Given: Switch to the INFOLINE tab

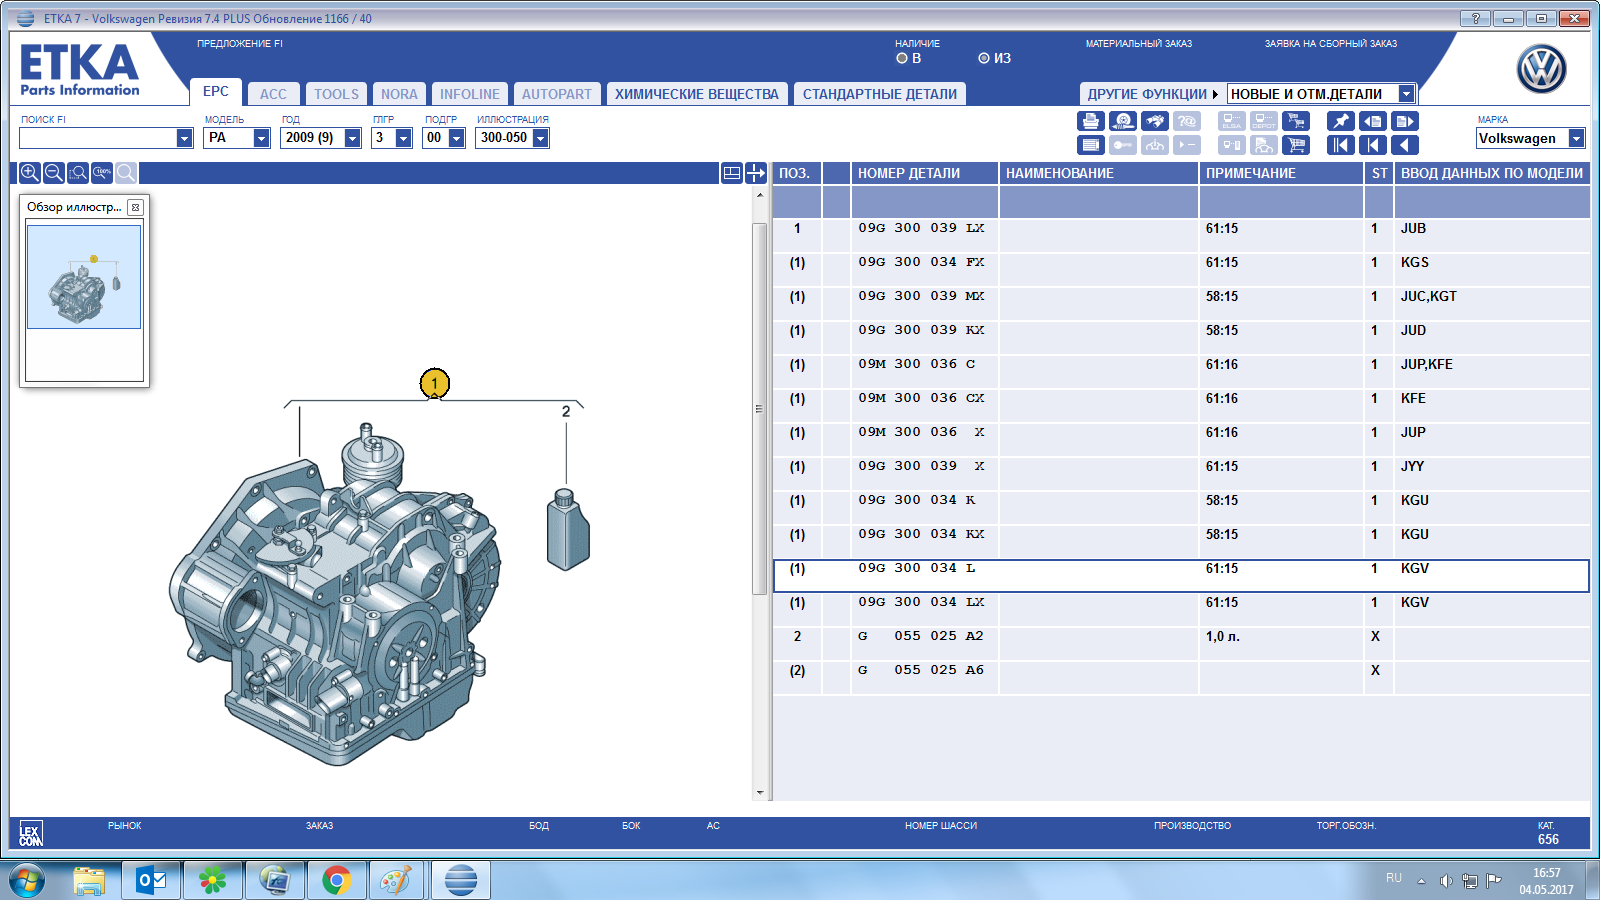Looking at the screenshot, I should pyautogui.click(x=470, y=94).
